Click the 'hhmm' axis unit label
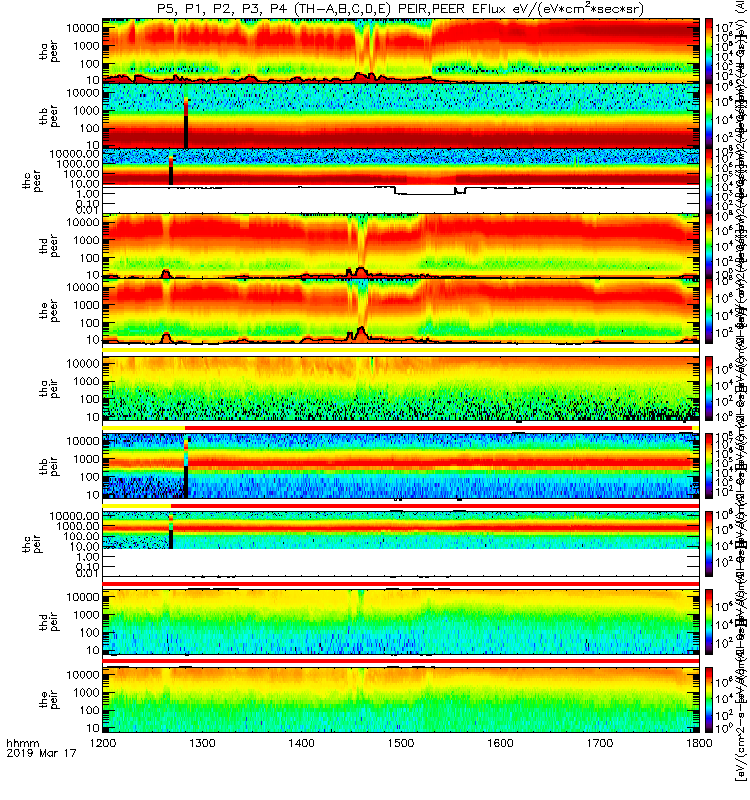 tap(23, 743)
